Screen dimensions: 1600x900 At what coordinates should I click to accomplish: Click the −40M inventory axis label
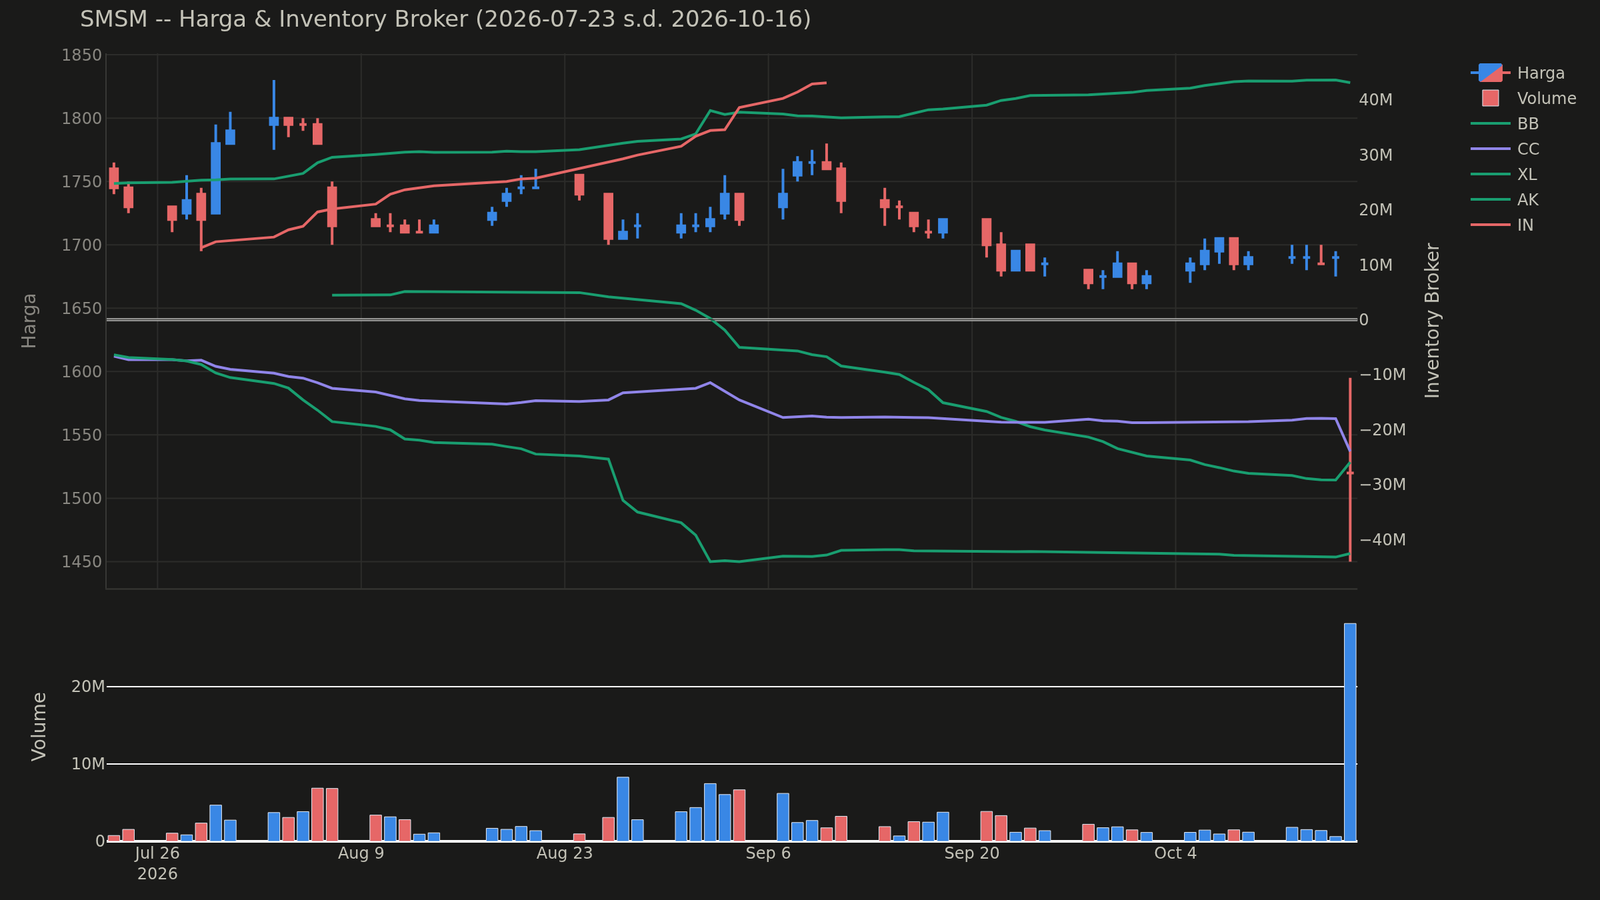pyautogui.click(x=1382, y=540)
